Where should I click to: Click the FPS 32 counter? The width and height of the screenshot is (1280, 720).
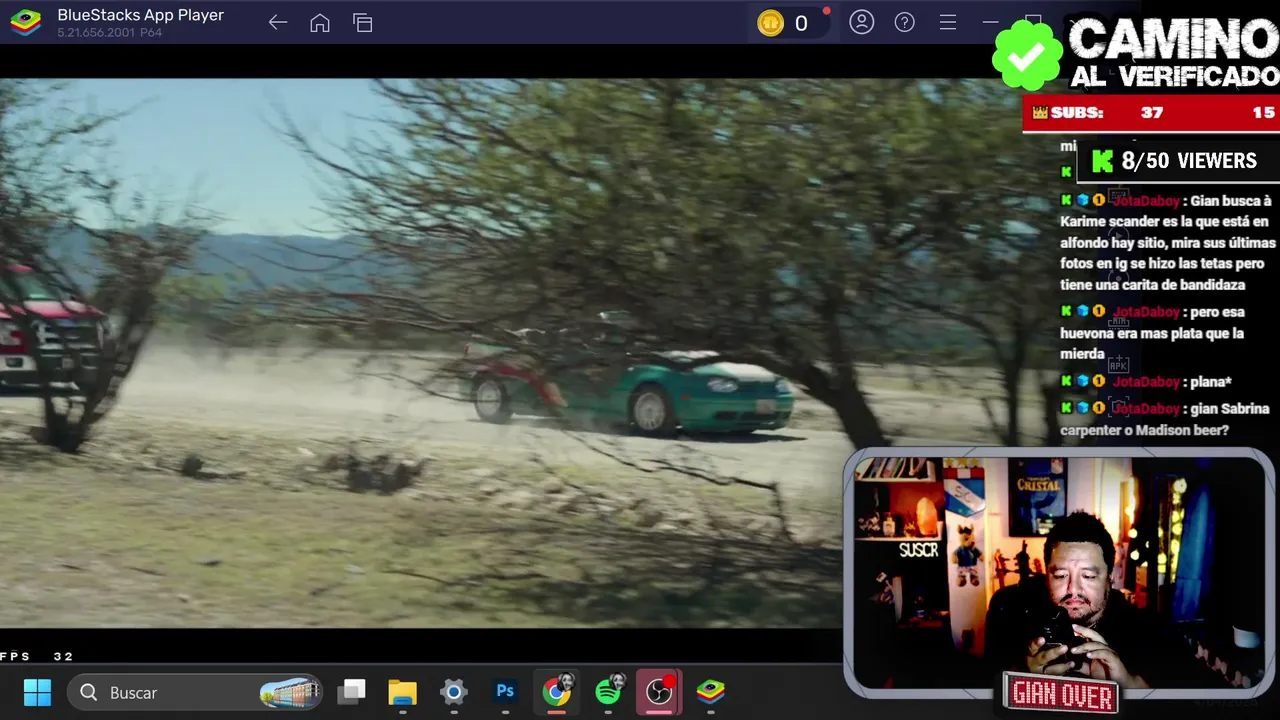pyautogui.click(x=37, y=656)
